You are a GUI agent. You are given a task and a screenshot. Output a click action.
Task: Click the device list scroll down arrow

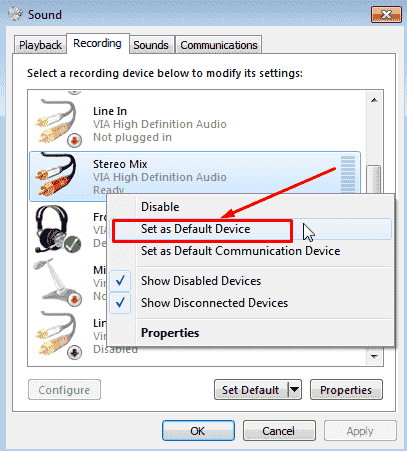pos(374,356)
